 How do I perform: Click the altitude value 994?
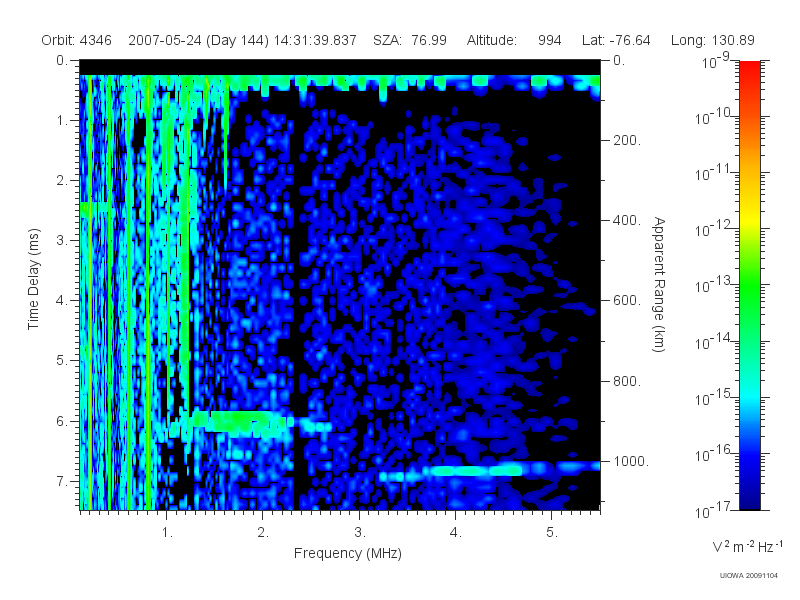pos(549,40)
